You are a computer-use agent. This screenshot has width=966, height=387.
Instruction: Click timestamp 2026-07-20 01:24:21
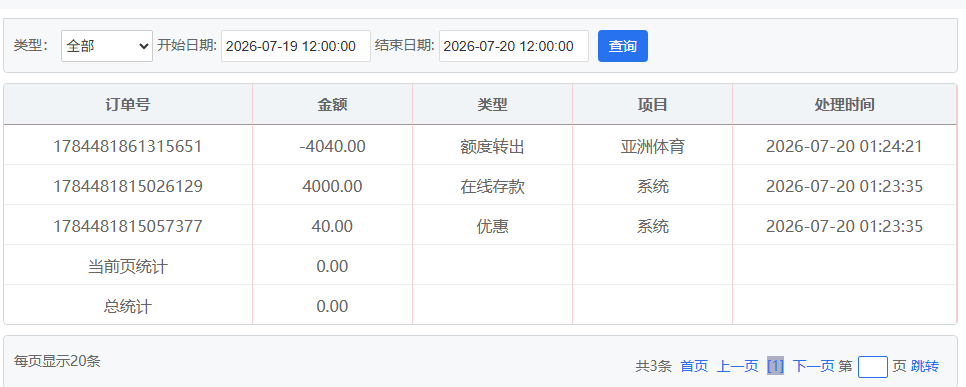click(844, 146)
